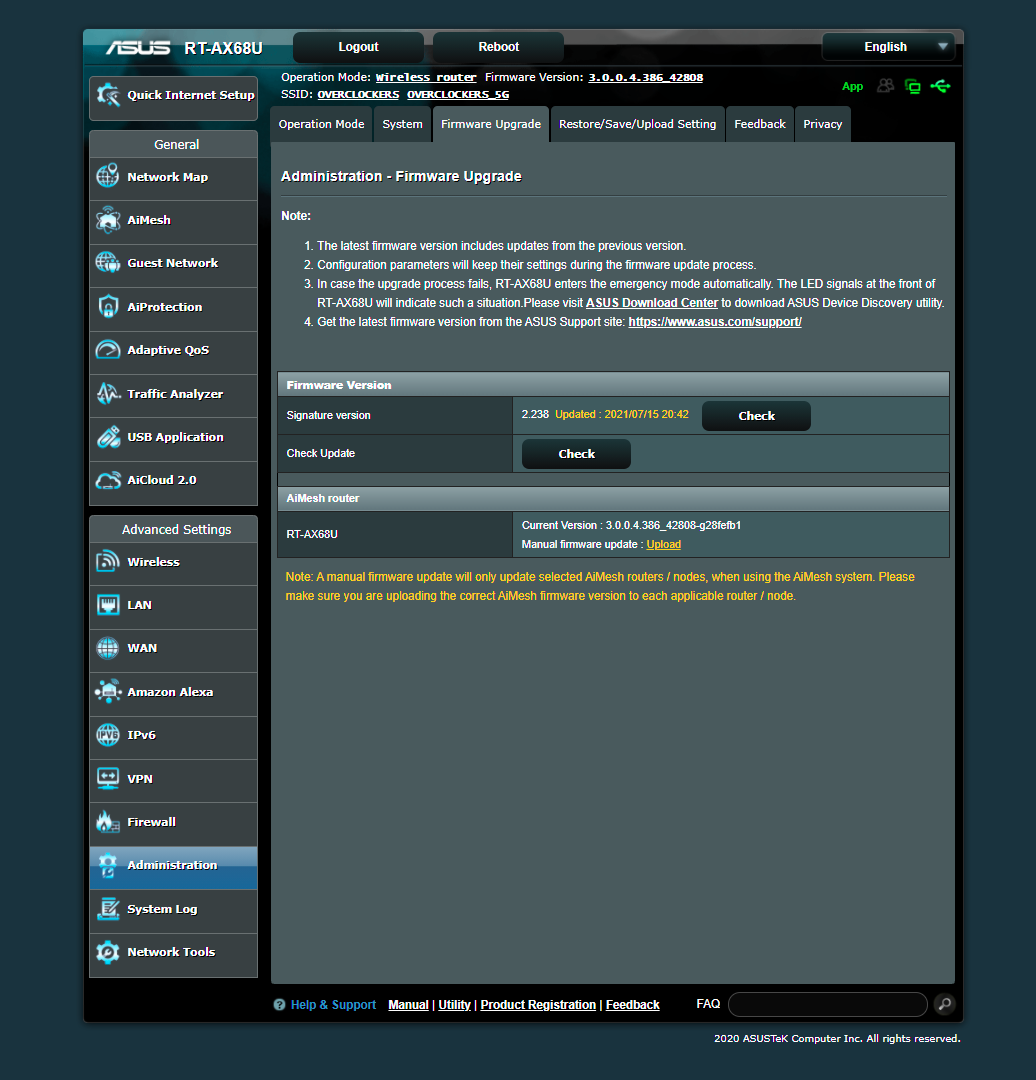
Task: Open Product Registration footer link
Action: 538,1005
